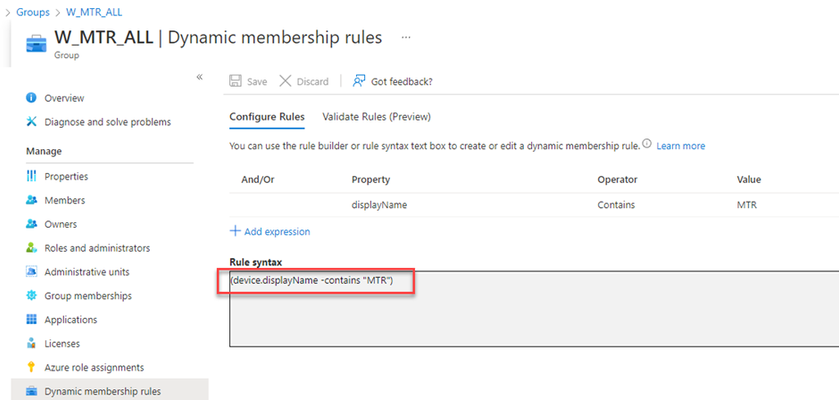Click the displayName property cell
This screenshot has height=400, width=839.
click(x=379, y=205)
